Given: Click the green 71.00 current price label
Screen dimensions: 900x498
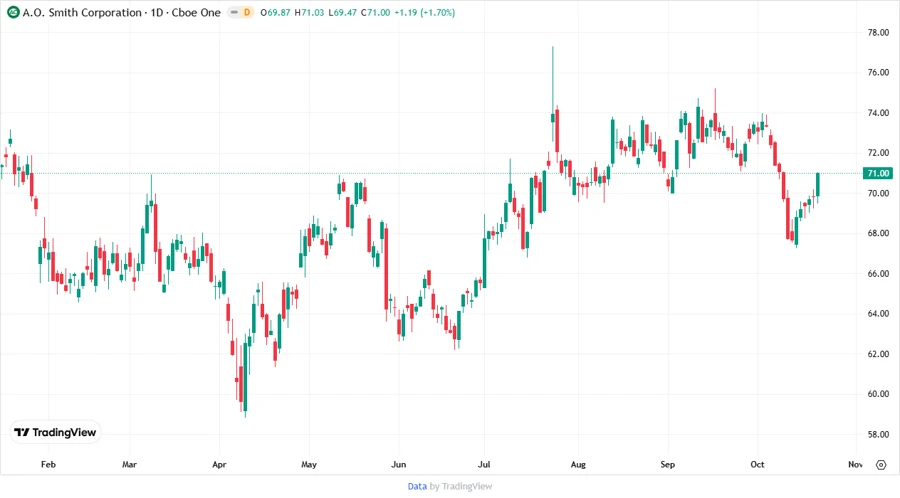Looking at the screenshot, I should (878, 173).
